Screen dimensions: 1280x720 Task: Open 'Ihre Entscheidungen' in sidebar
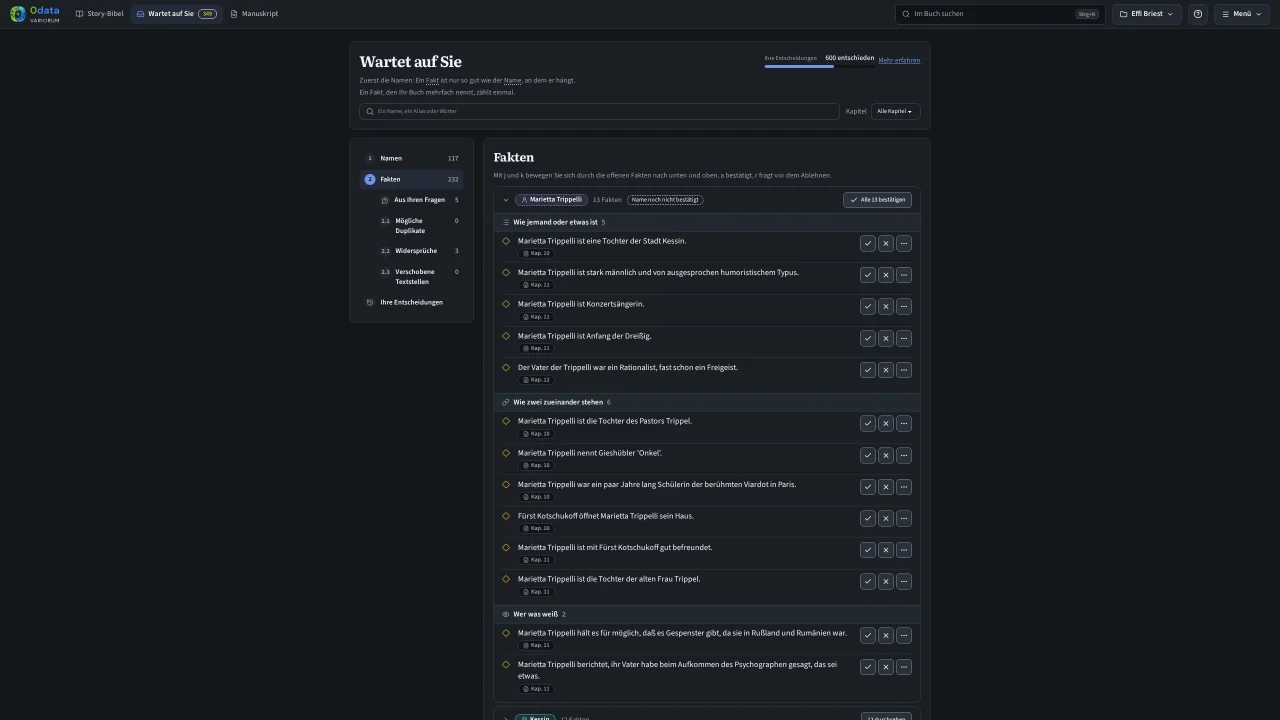411,302
